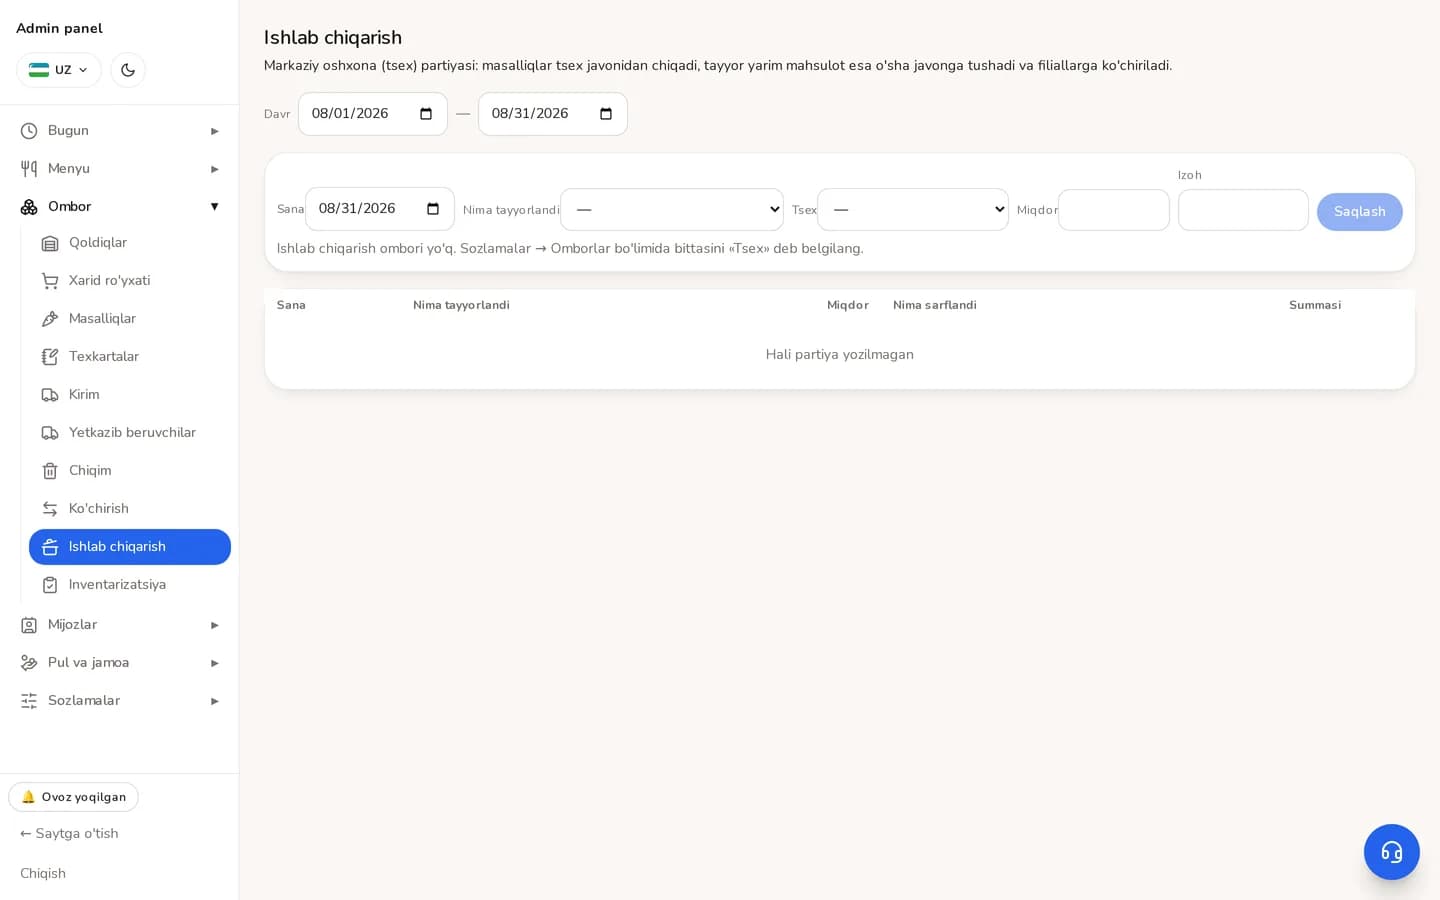Click the Saytga o'tish link
Viewport: 1440px width, 900px height.
69,834
